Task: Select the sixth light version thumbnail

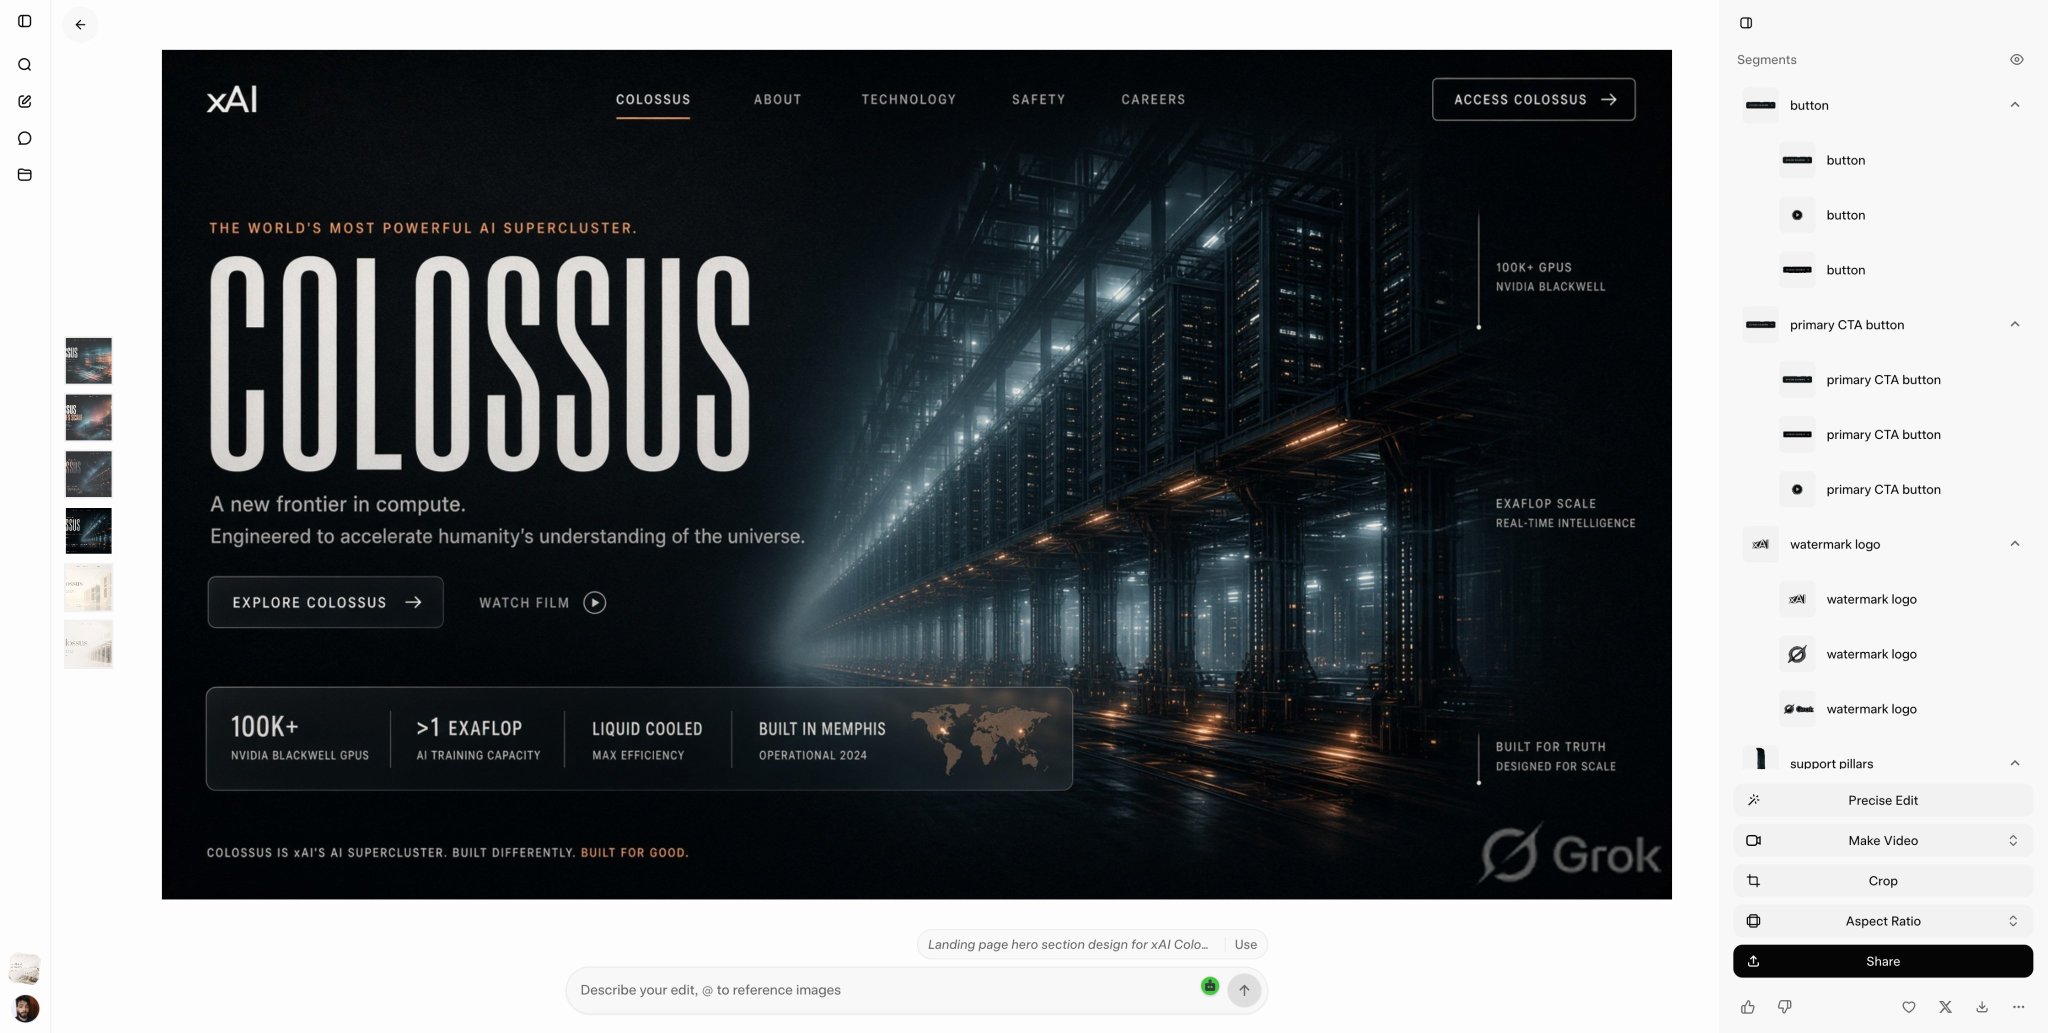Action: 88,644
